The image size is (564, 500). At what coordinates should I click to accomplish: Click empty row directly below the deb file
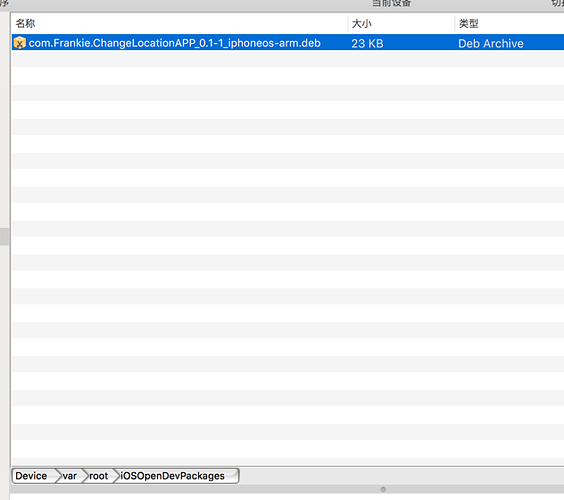tap(288, 59)
